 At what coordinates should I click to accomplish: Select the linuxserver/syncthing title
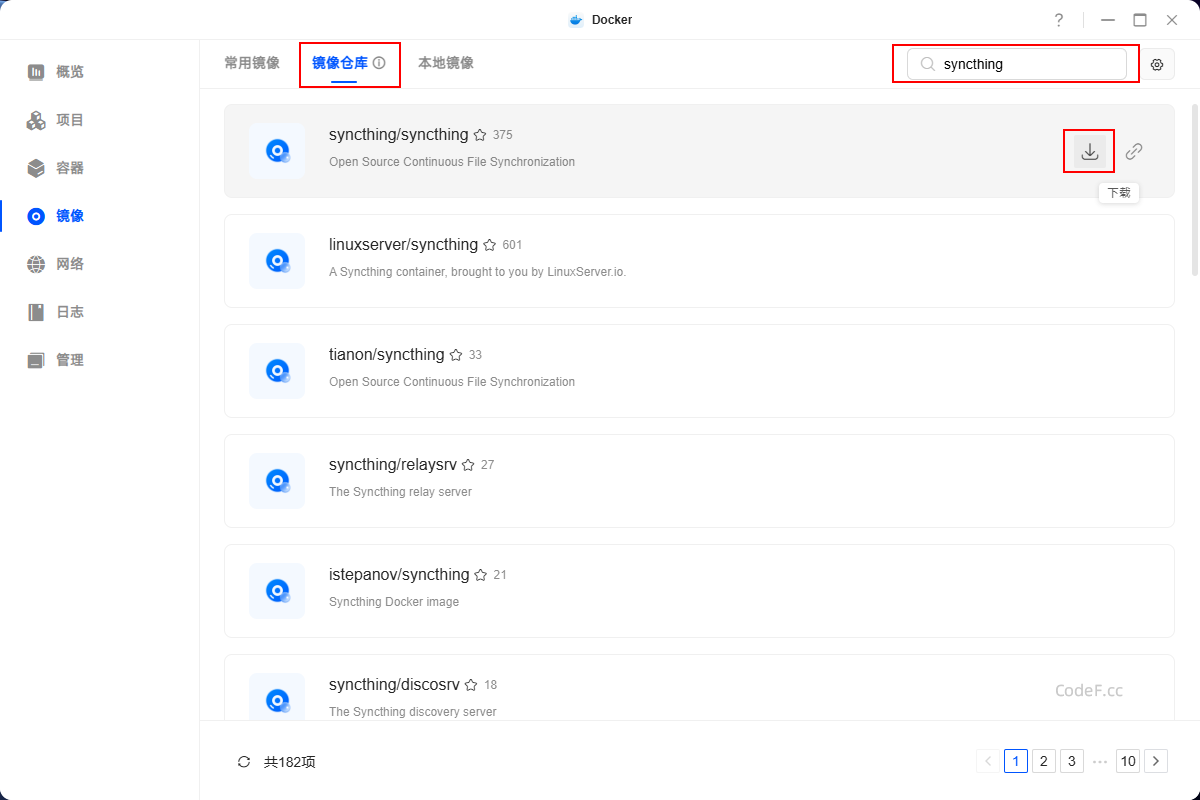[403, 245]
